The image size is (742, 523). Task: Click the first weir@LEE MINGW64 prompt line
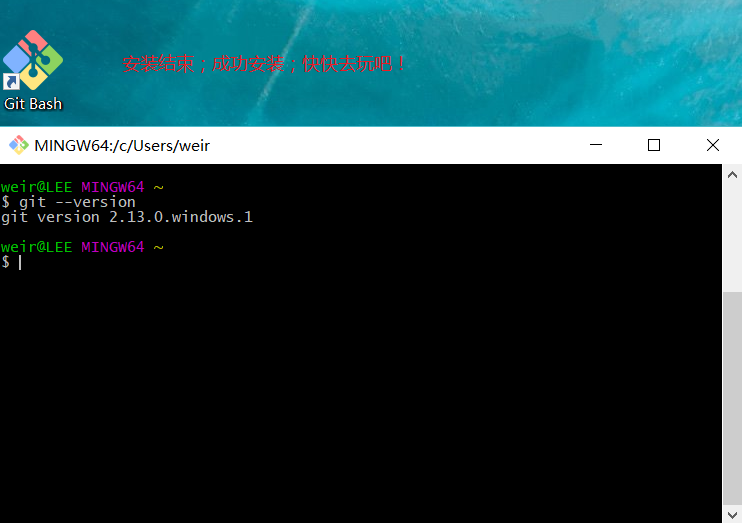click(x=82, y=187)
